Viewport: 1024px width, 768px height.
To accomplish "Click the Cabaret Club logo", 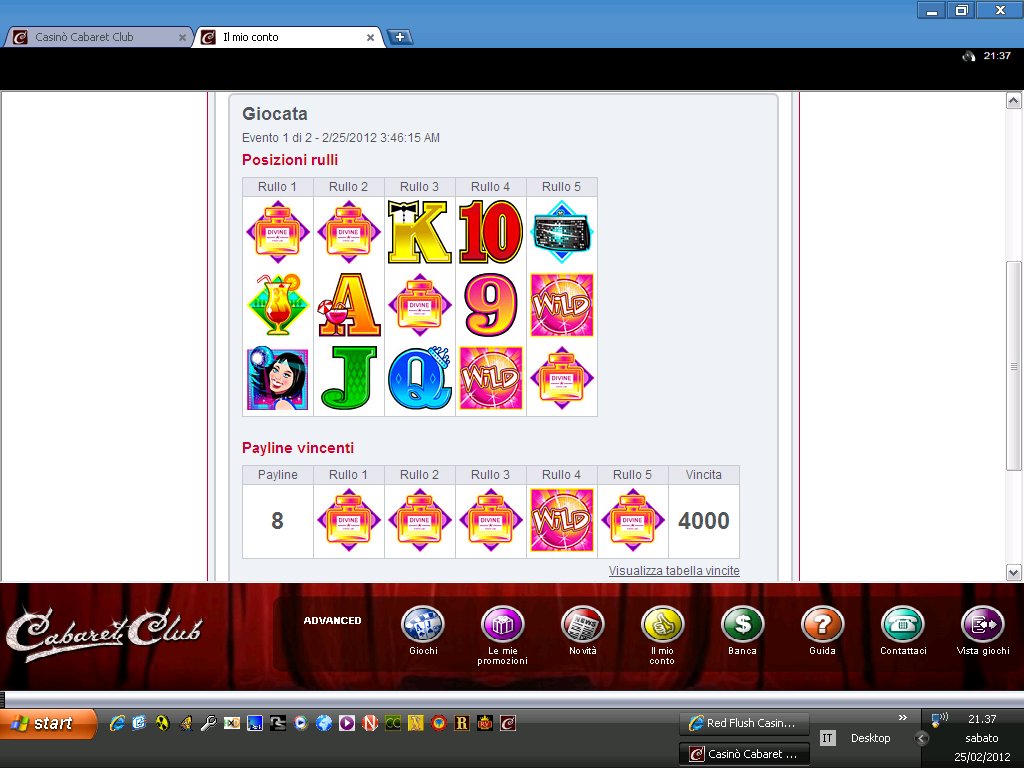I will point(104,633).
